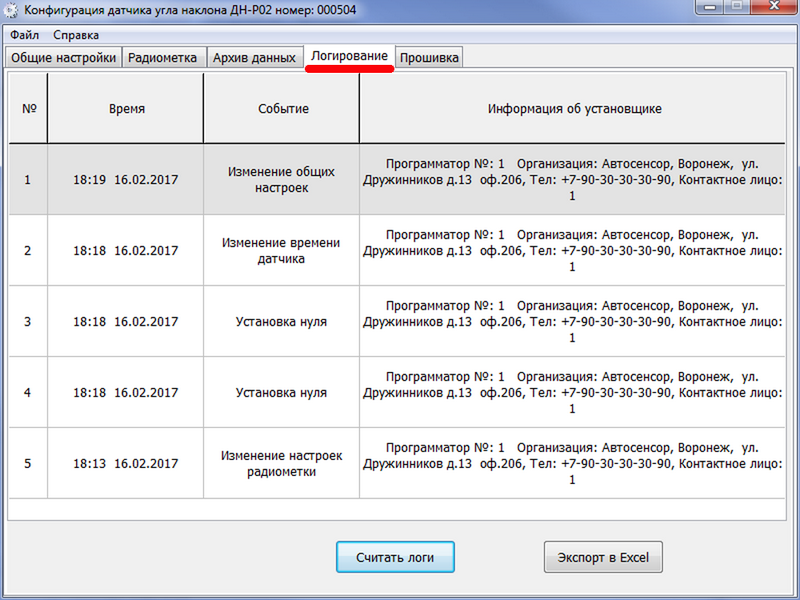800x600 pixels.
Task: Export the logs with Экспорт в Excel
Action: 603,557
